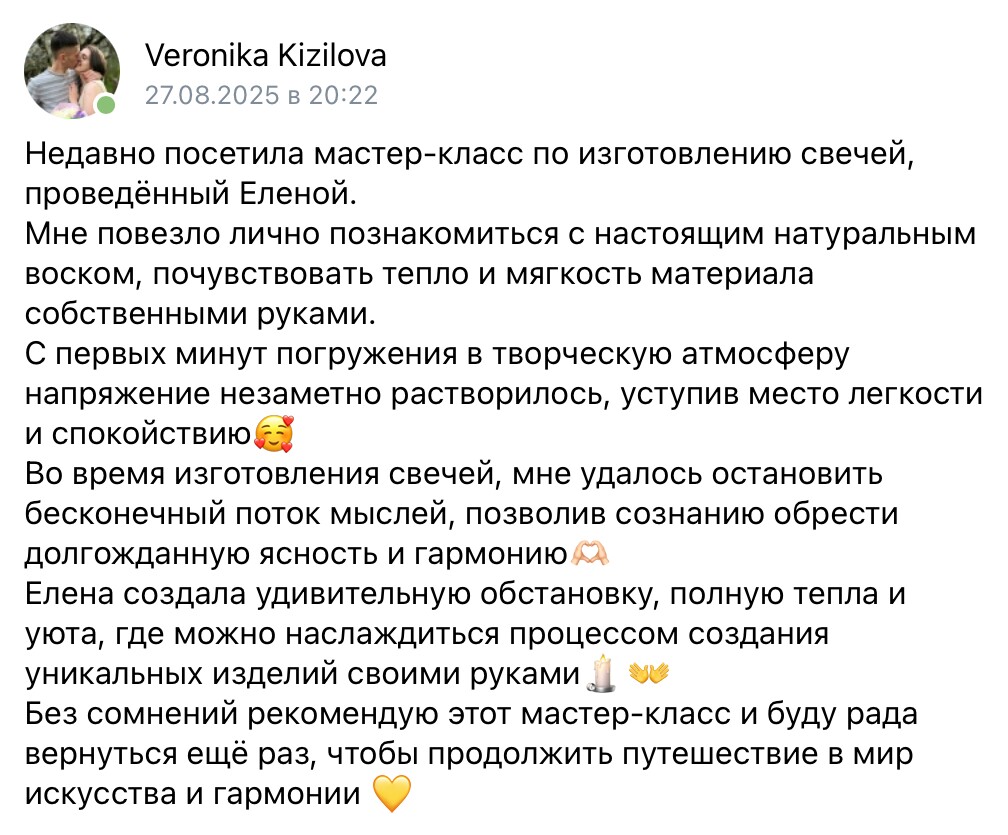Viewport: 1008px width, 835px height.
Task: Click the yellow heart emoji at post end
Action: (392, 794)
